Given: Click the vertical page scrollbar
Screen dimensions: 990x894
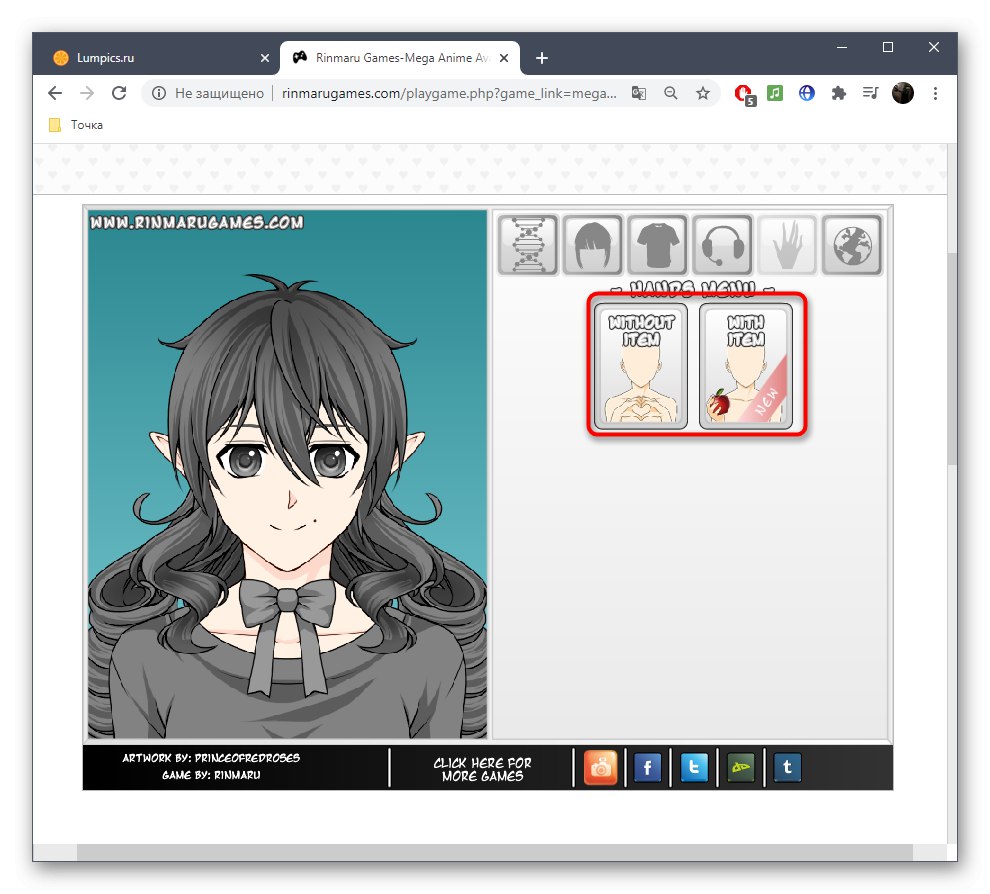Looking at the screenshot, I should pyautogui.click(x=952, y=359).
